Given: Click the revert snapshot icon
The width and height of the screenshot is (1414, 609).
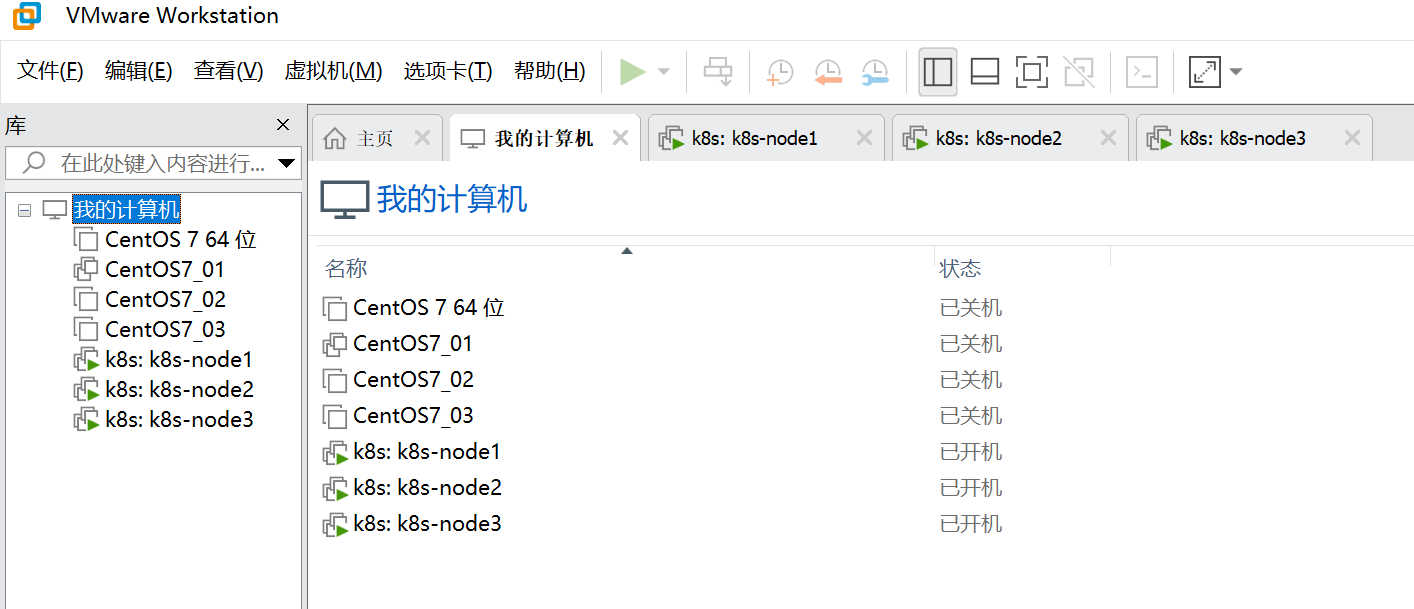Looking at the screenshot, I should pyautogui.click(x=828, y=71).
